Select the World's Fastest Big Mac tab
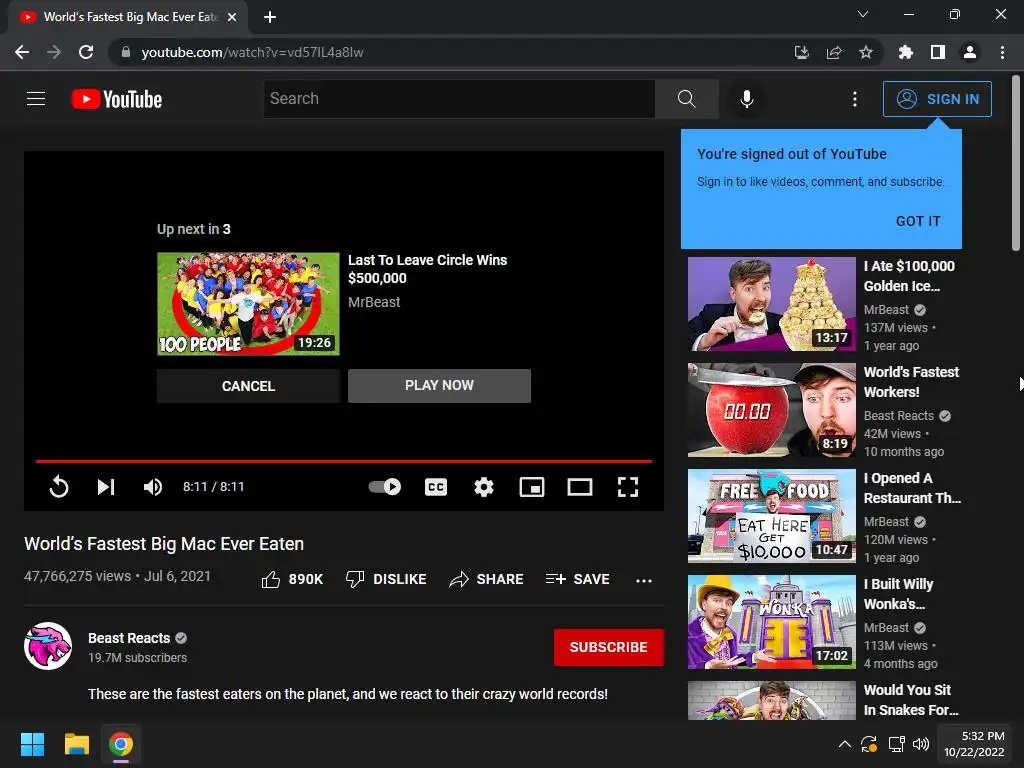This screenshot has height=768, width=1024. [128, 17]
